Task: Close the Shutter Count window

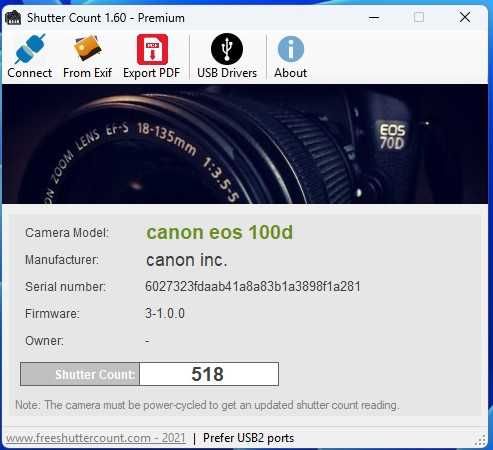Action: pos(465,17)
